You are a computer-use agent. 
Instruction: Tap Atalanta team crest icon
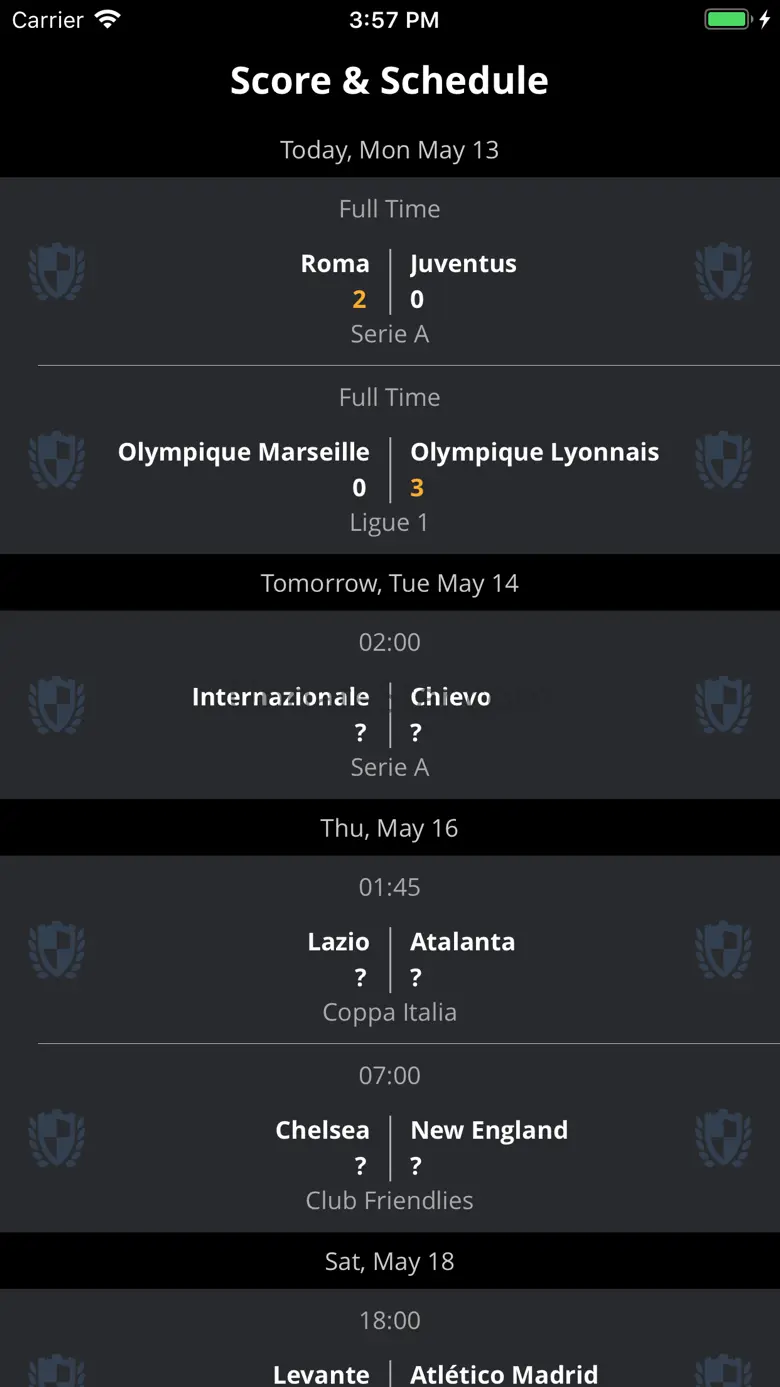[x=723, y=950]
